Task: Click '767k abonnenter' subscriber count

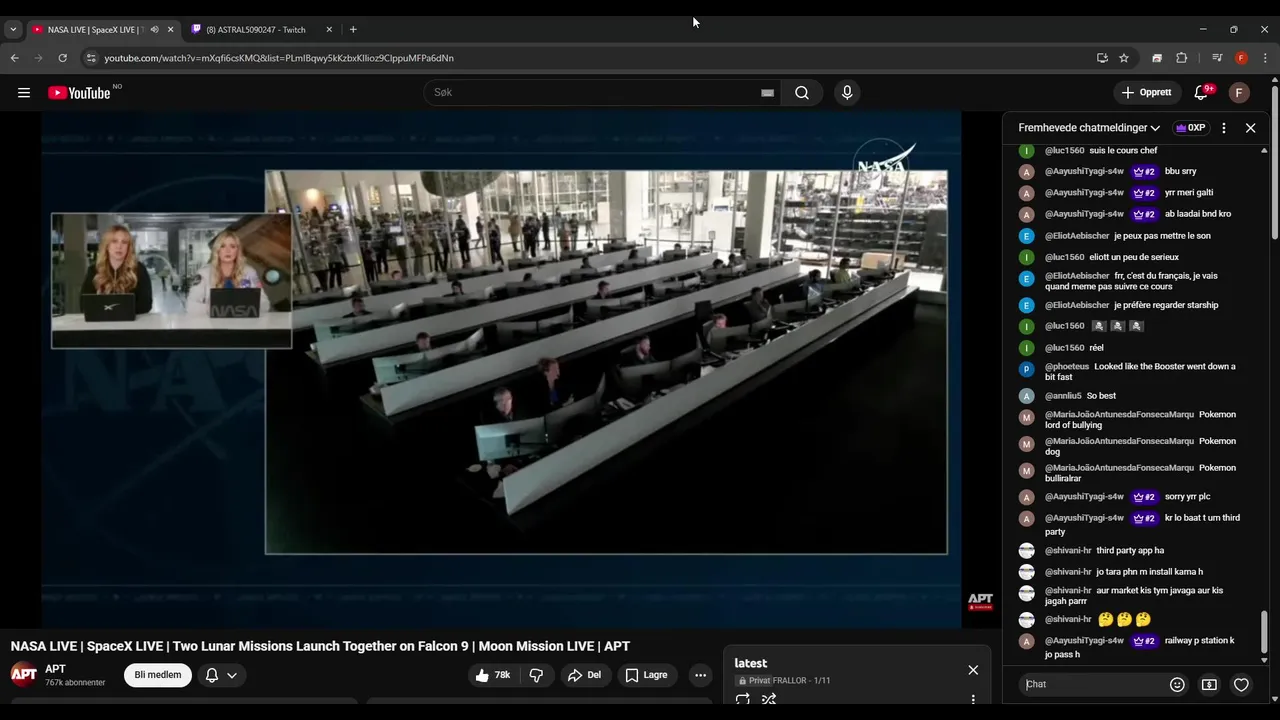Action: tap(75, 683)
